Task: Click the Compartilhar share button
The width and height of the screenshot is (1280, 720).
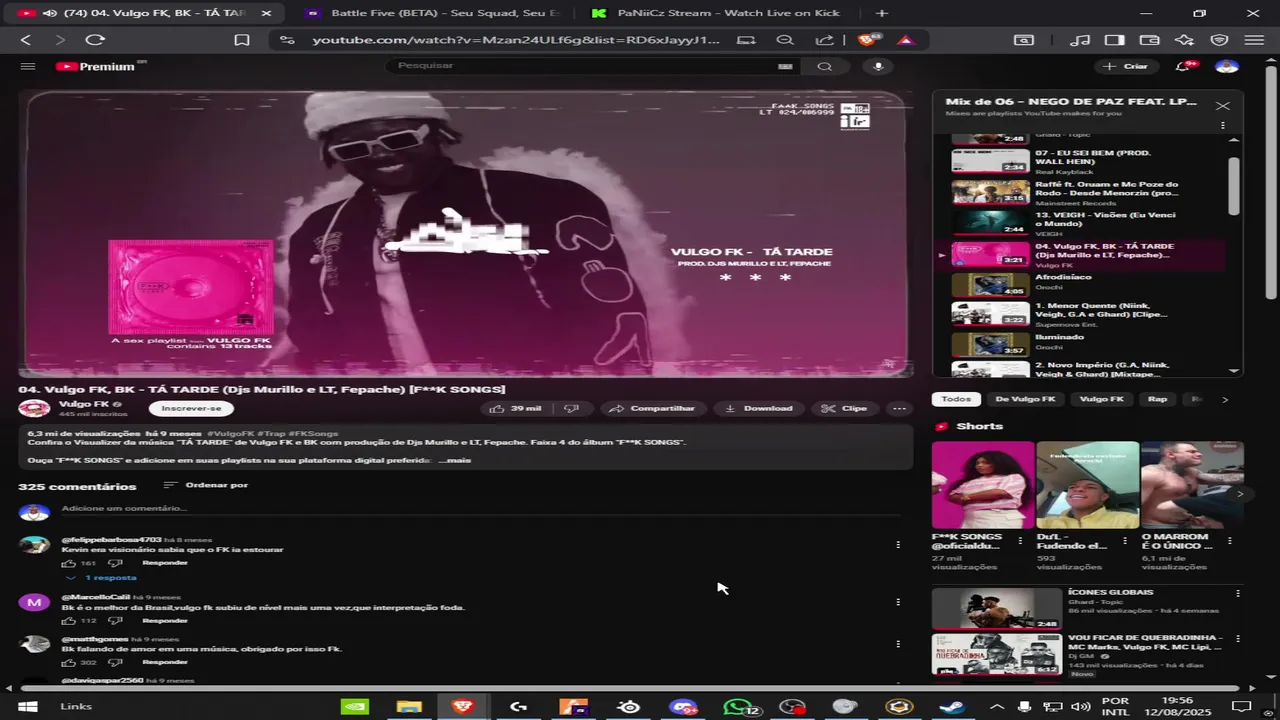Action: (653, 408)
